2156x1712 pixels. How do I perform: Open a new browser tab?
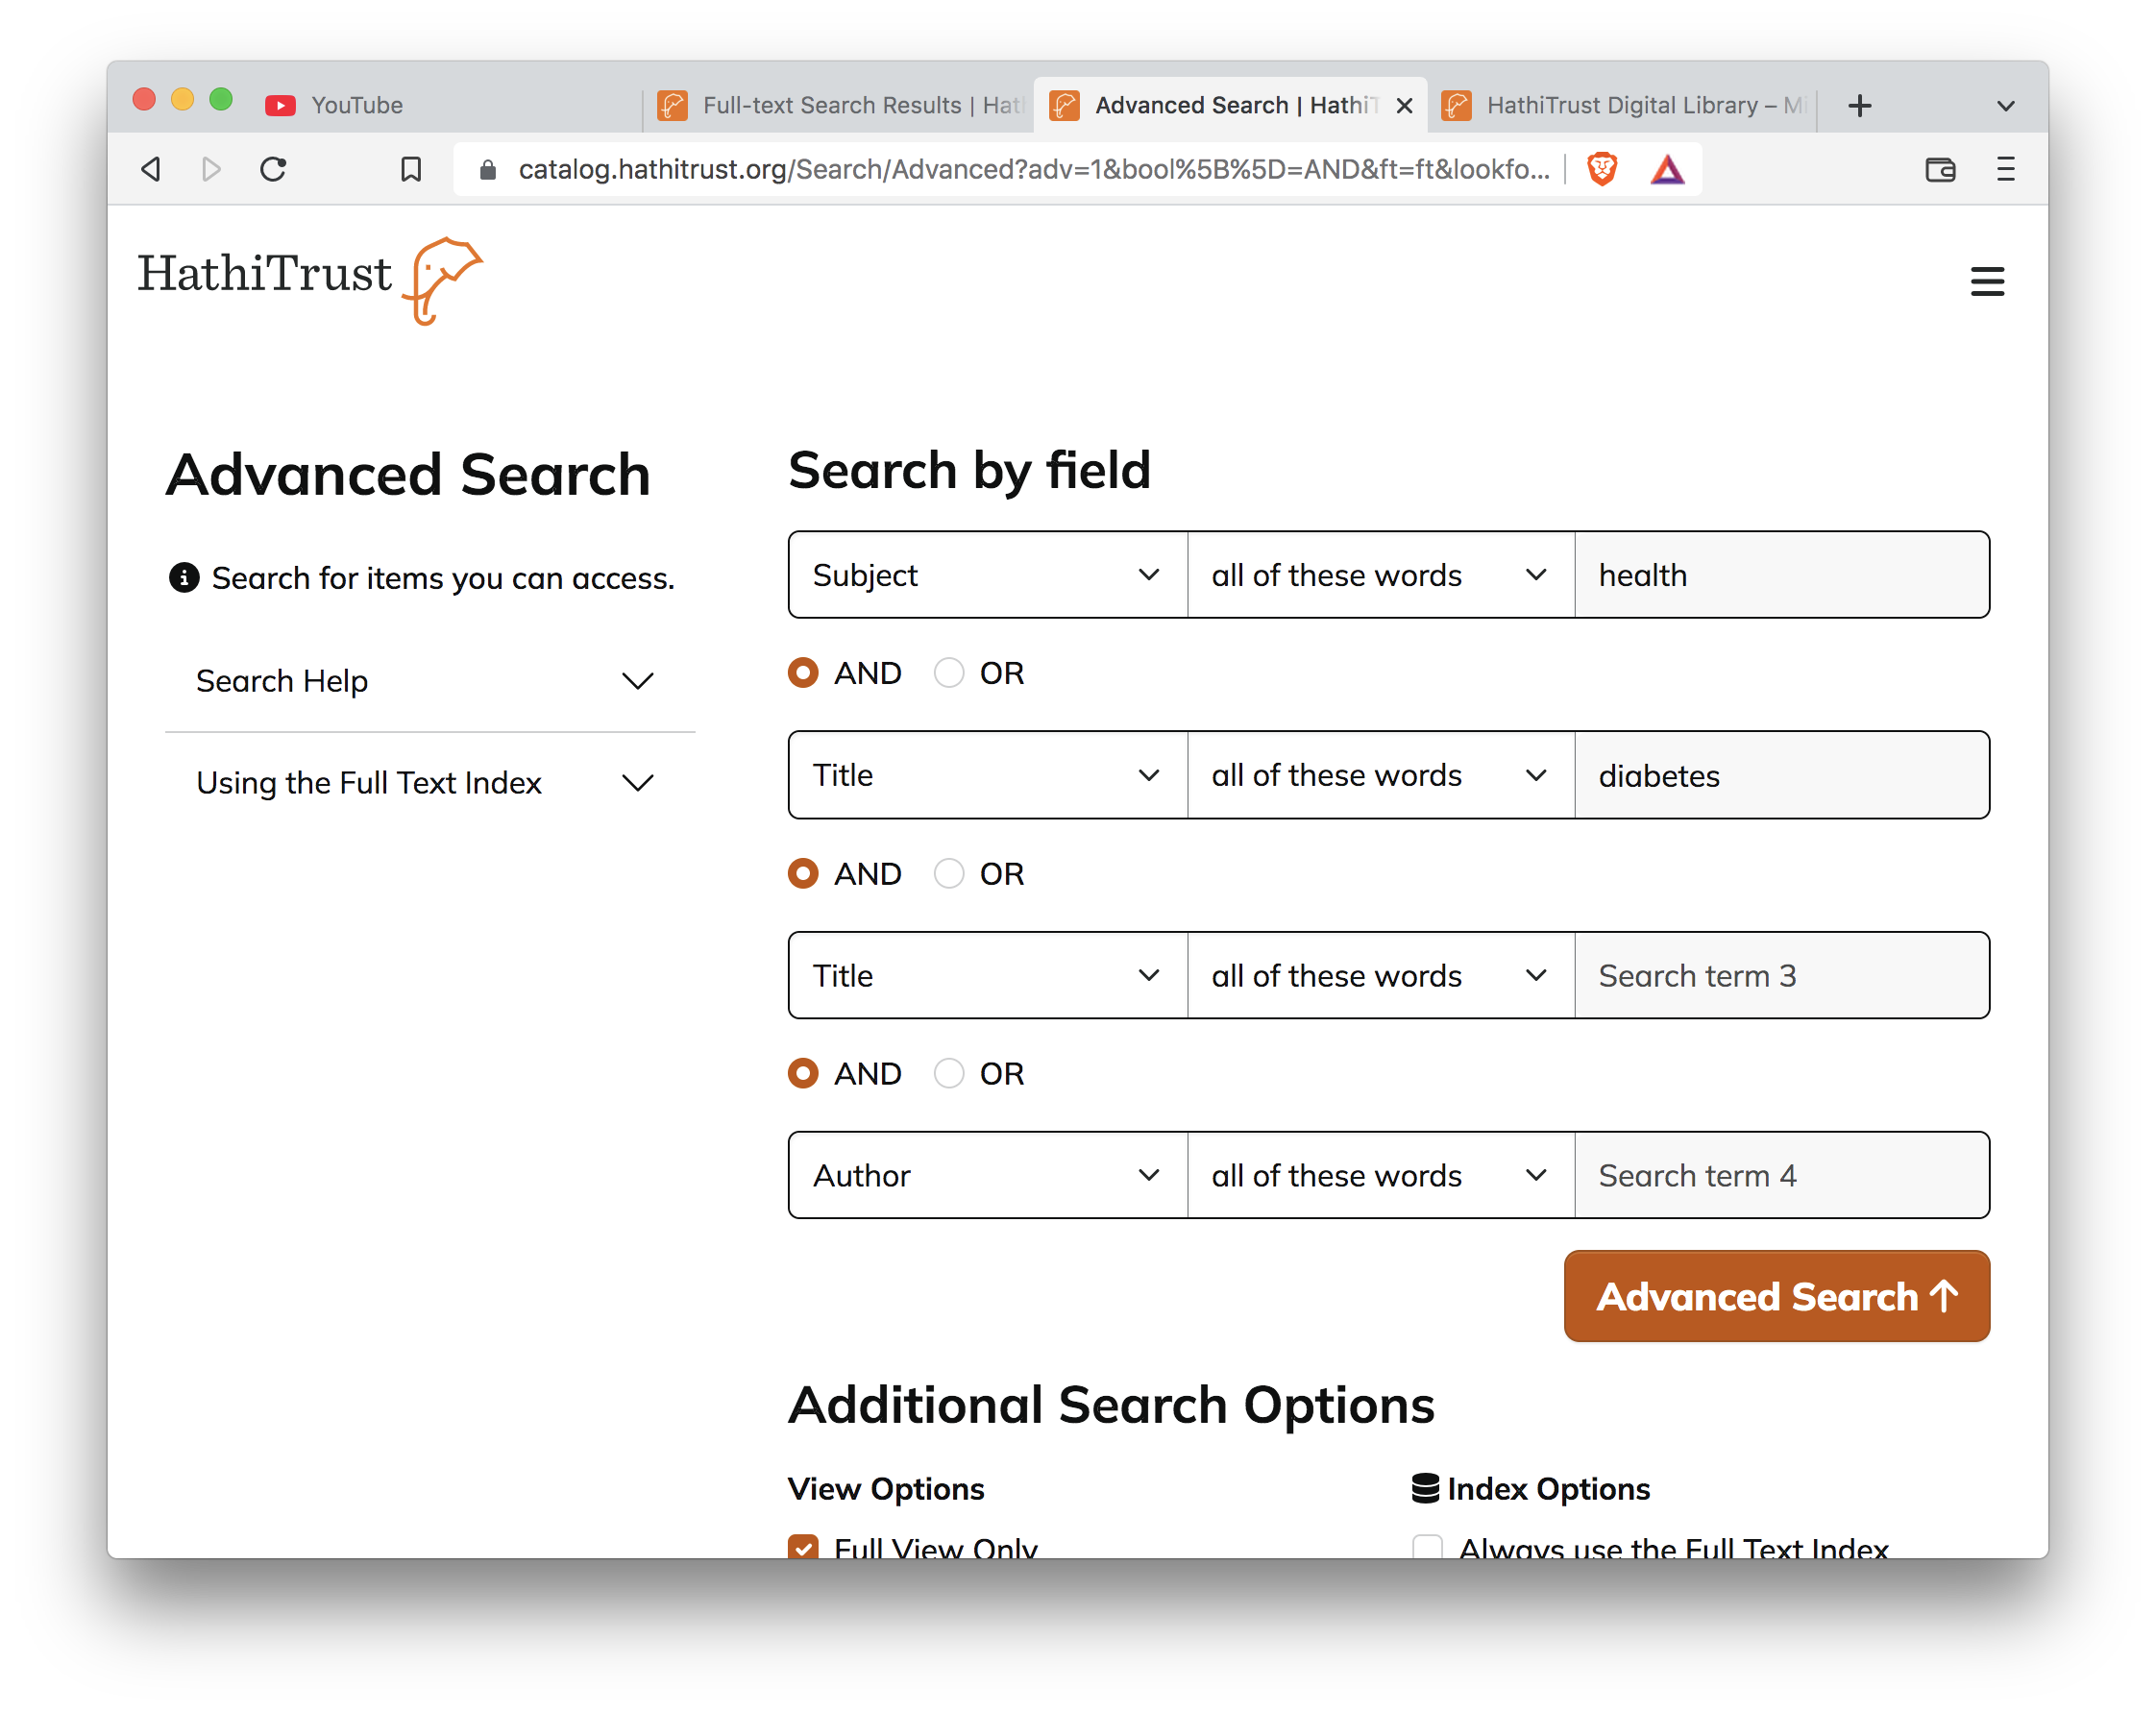point(1859,104)
